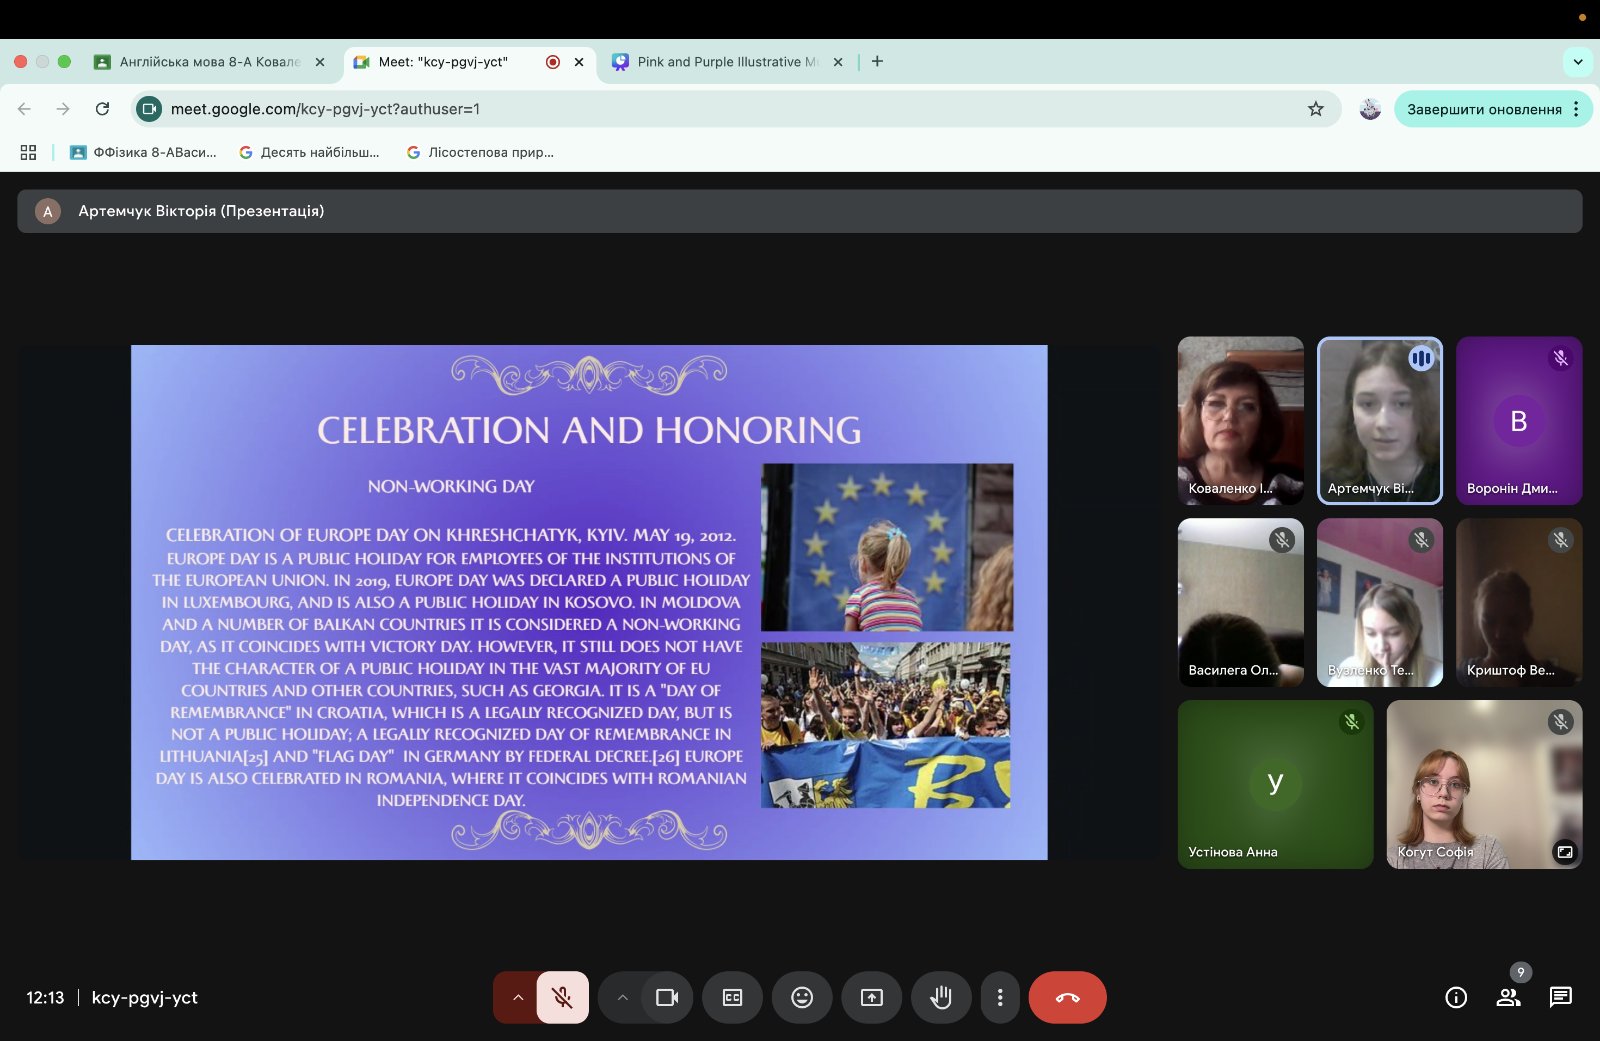Open the three-dot more options menu
Image resolution: width=1600 pixels, height=1041 pixels.
[x=1000, y=997]
